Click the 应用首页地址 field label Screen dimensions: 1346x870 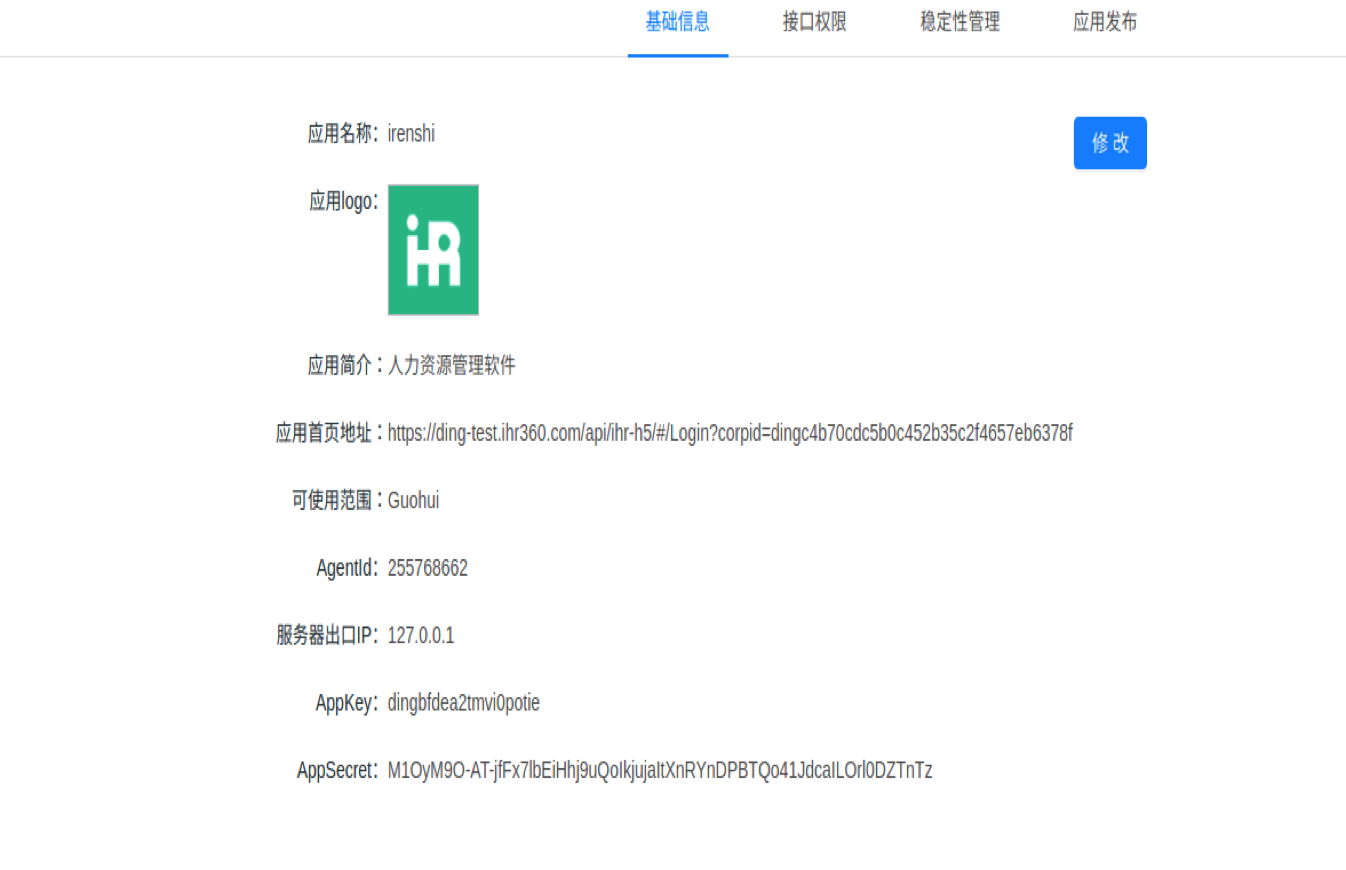tap(326, 433)
